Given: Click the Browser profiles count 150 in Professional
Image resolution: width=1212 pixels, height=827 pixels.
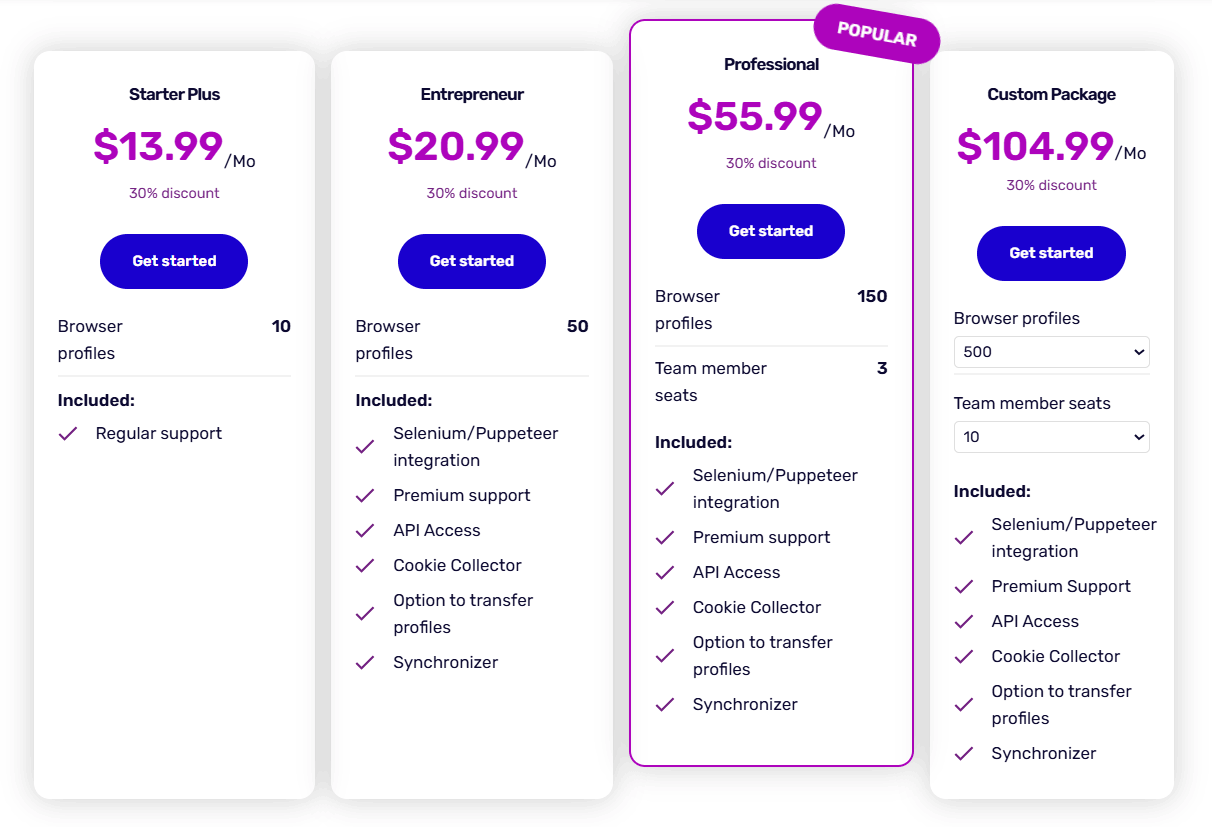Looking at the screenshot, I should pyautogui.click(x=871, y=296).
